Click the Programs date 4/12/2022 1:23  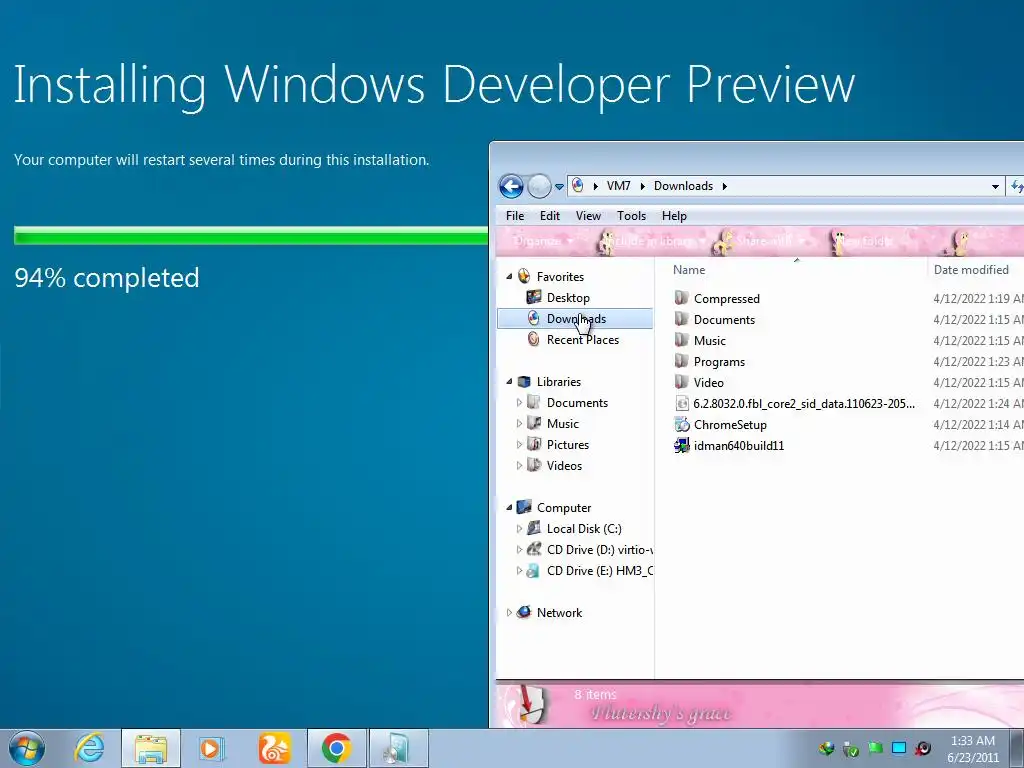[x=978, y=362]
